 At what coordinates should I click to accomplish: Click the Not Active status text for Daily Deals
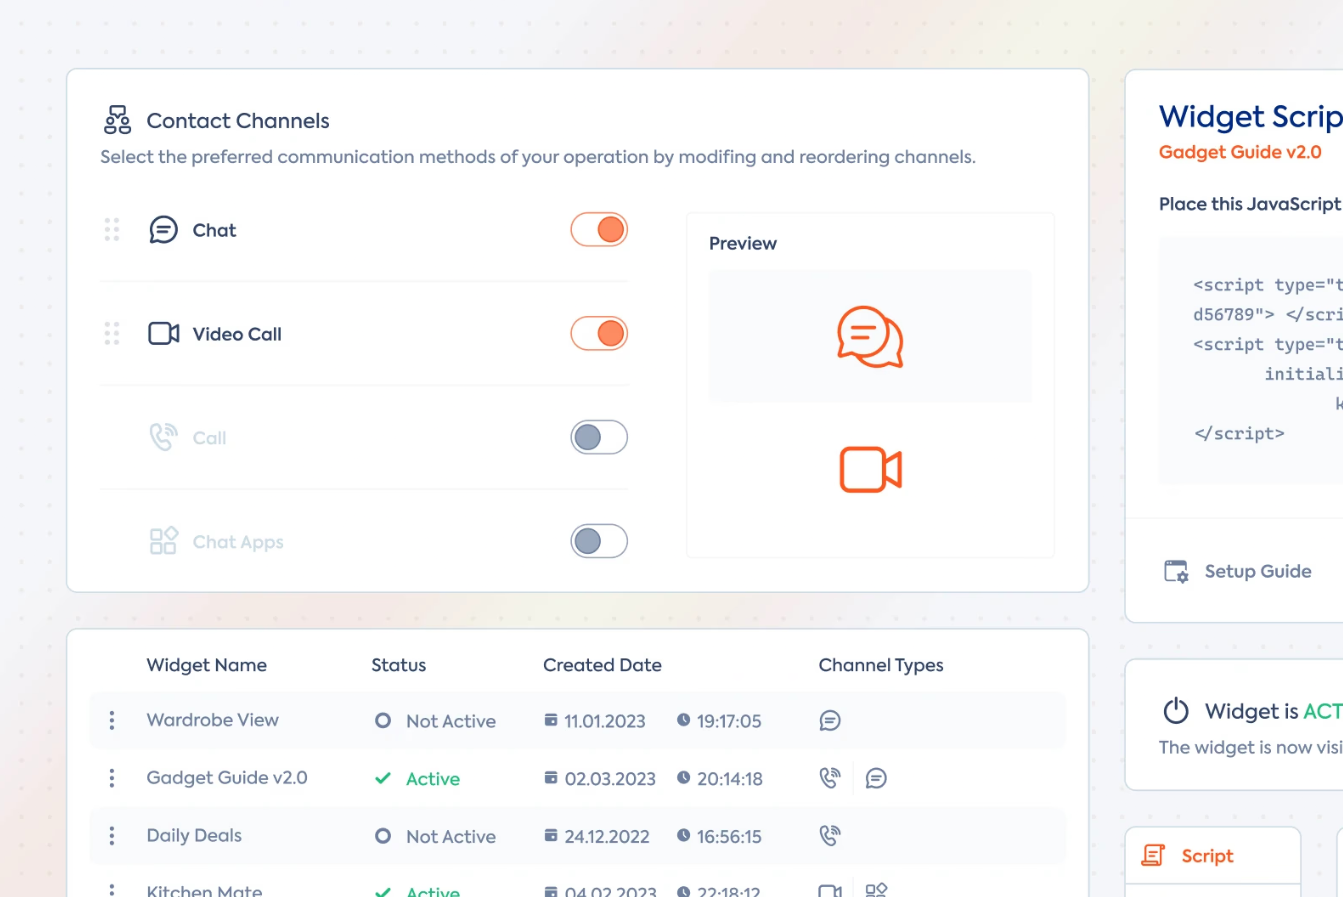[x=451, y=837]
